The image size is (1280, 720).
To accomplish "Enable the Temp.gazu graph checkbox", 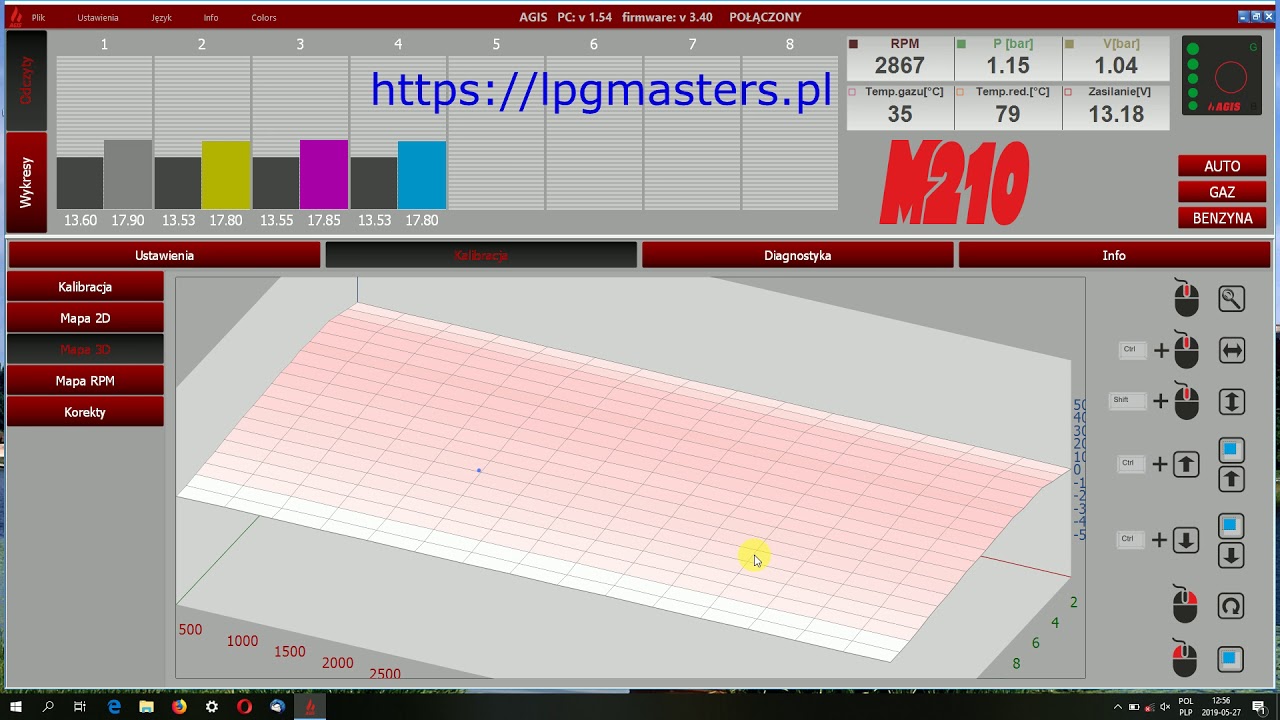I will tap(853, 92).
